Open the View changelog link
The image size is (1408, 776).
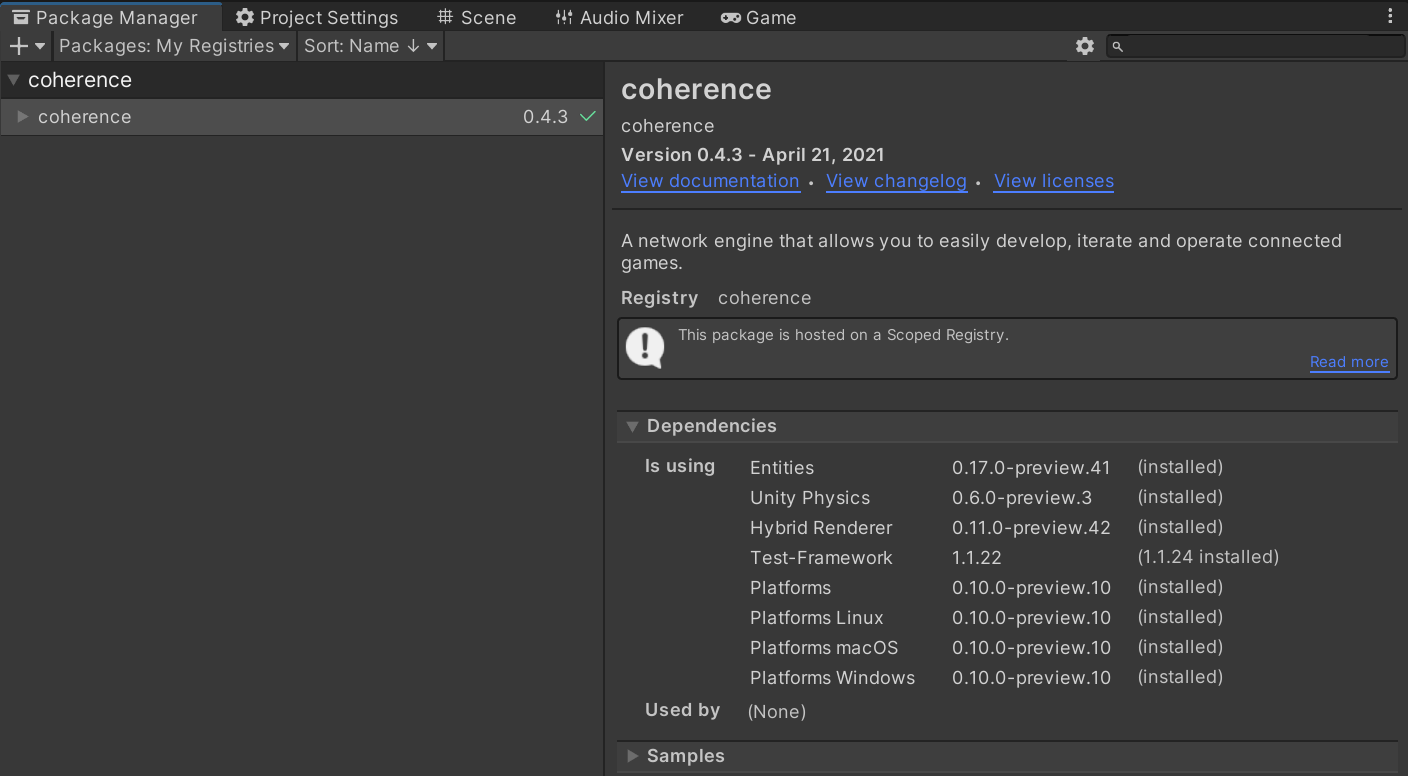pos(896,181)
